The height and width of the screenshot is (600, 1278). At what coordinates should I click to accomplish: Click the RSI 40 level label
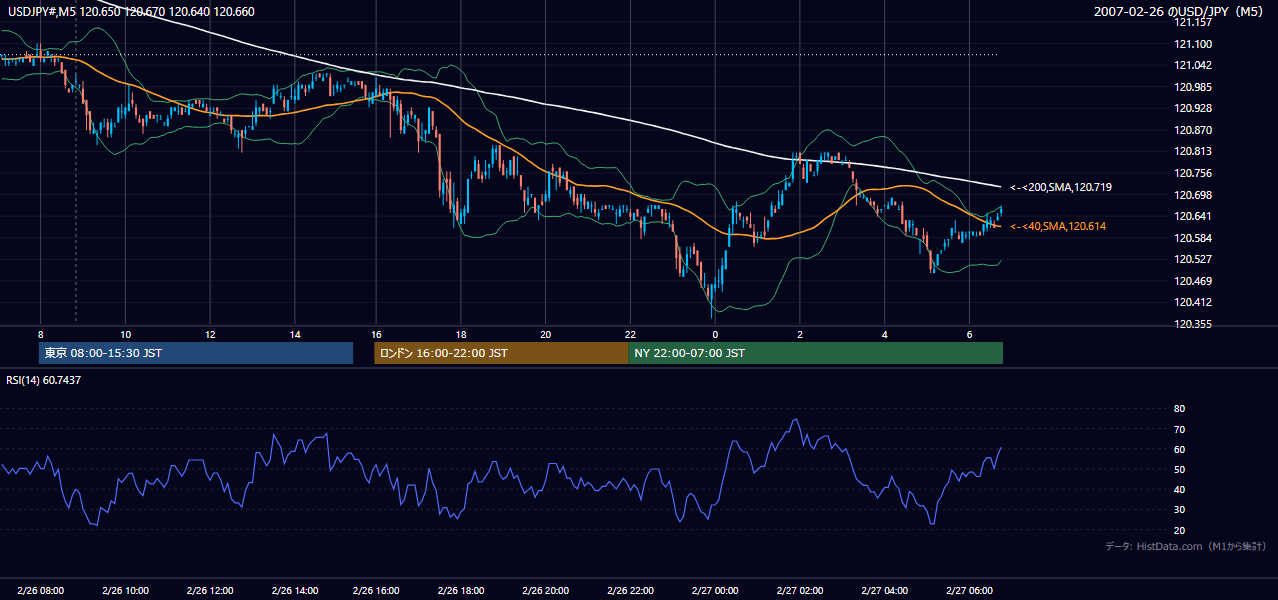[x=1179, y=489]
